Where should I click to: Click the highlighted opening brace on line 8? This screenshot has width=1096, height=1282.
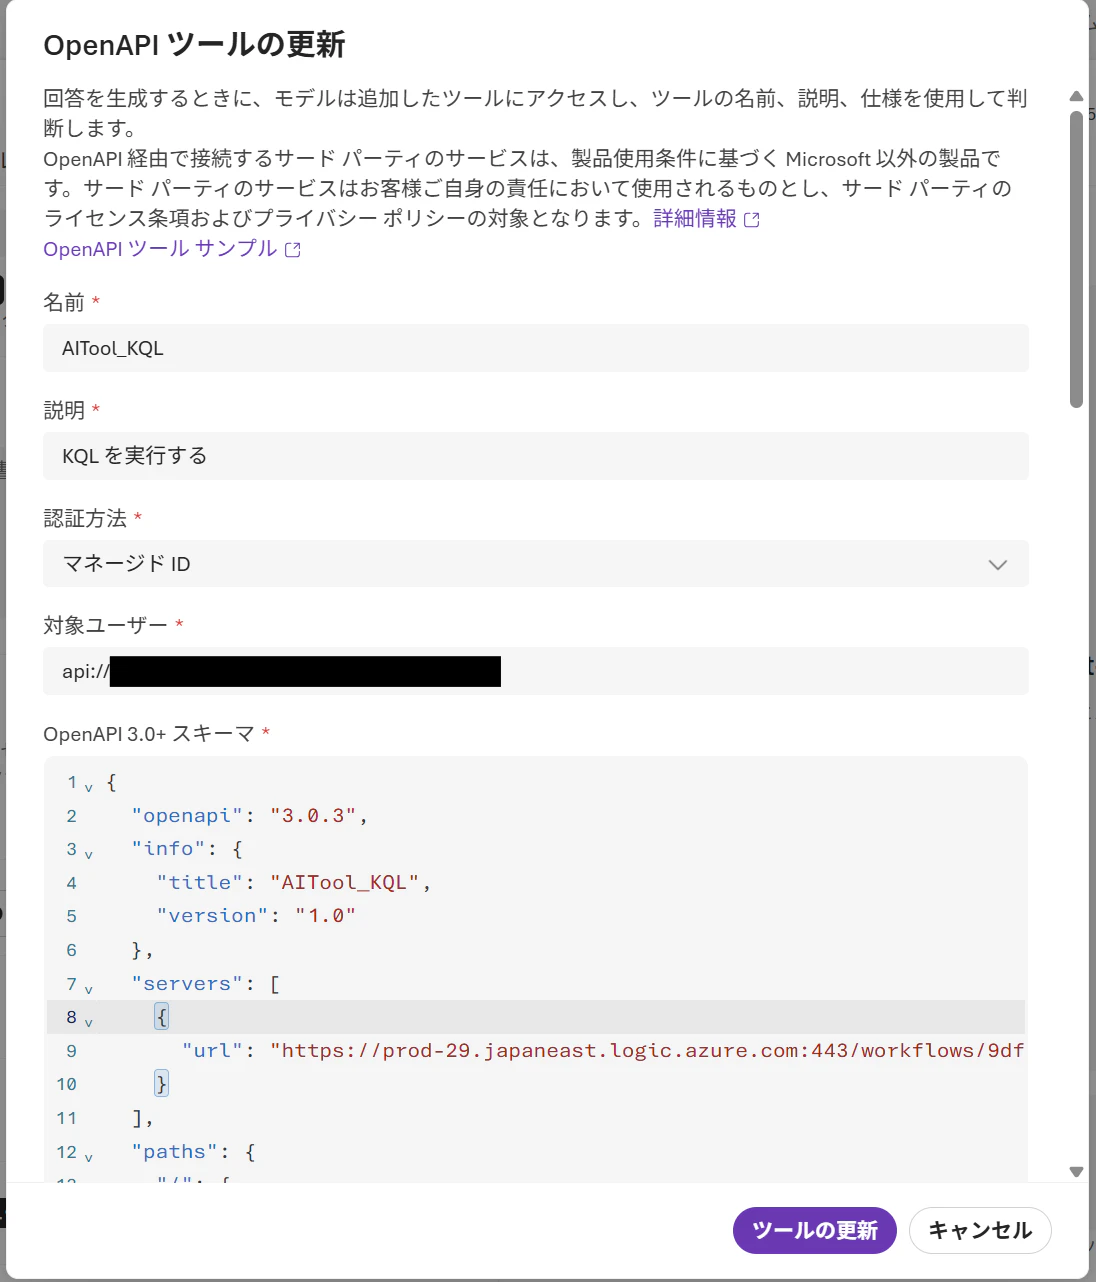coord(162,1017)
